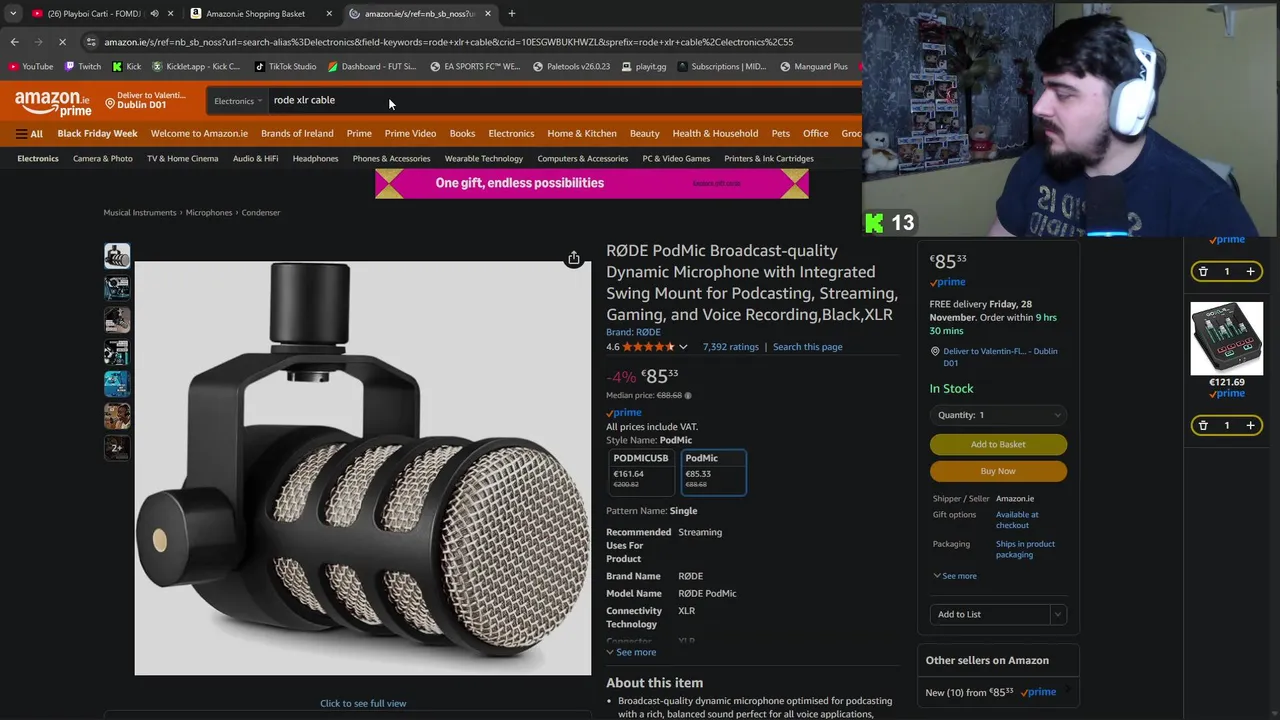Click the share icon above product image

coord(574,258)
